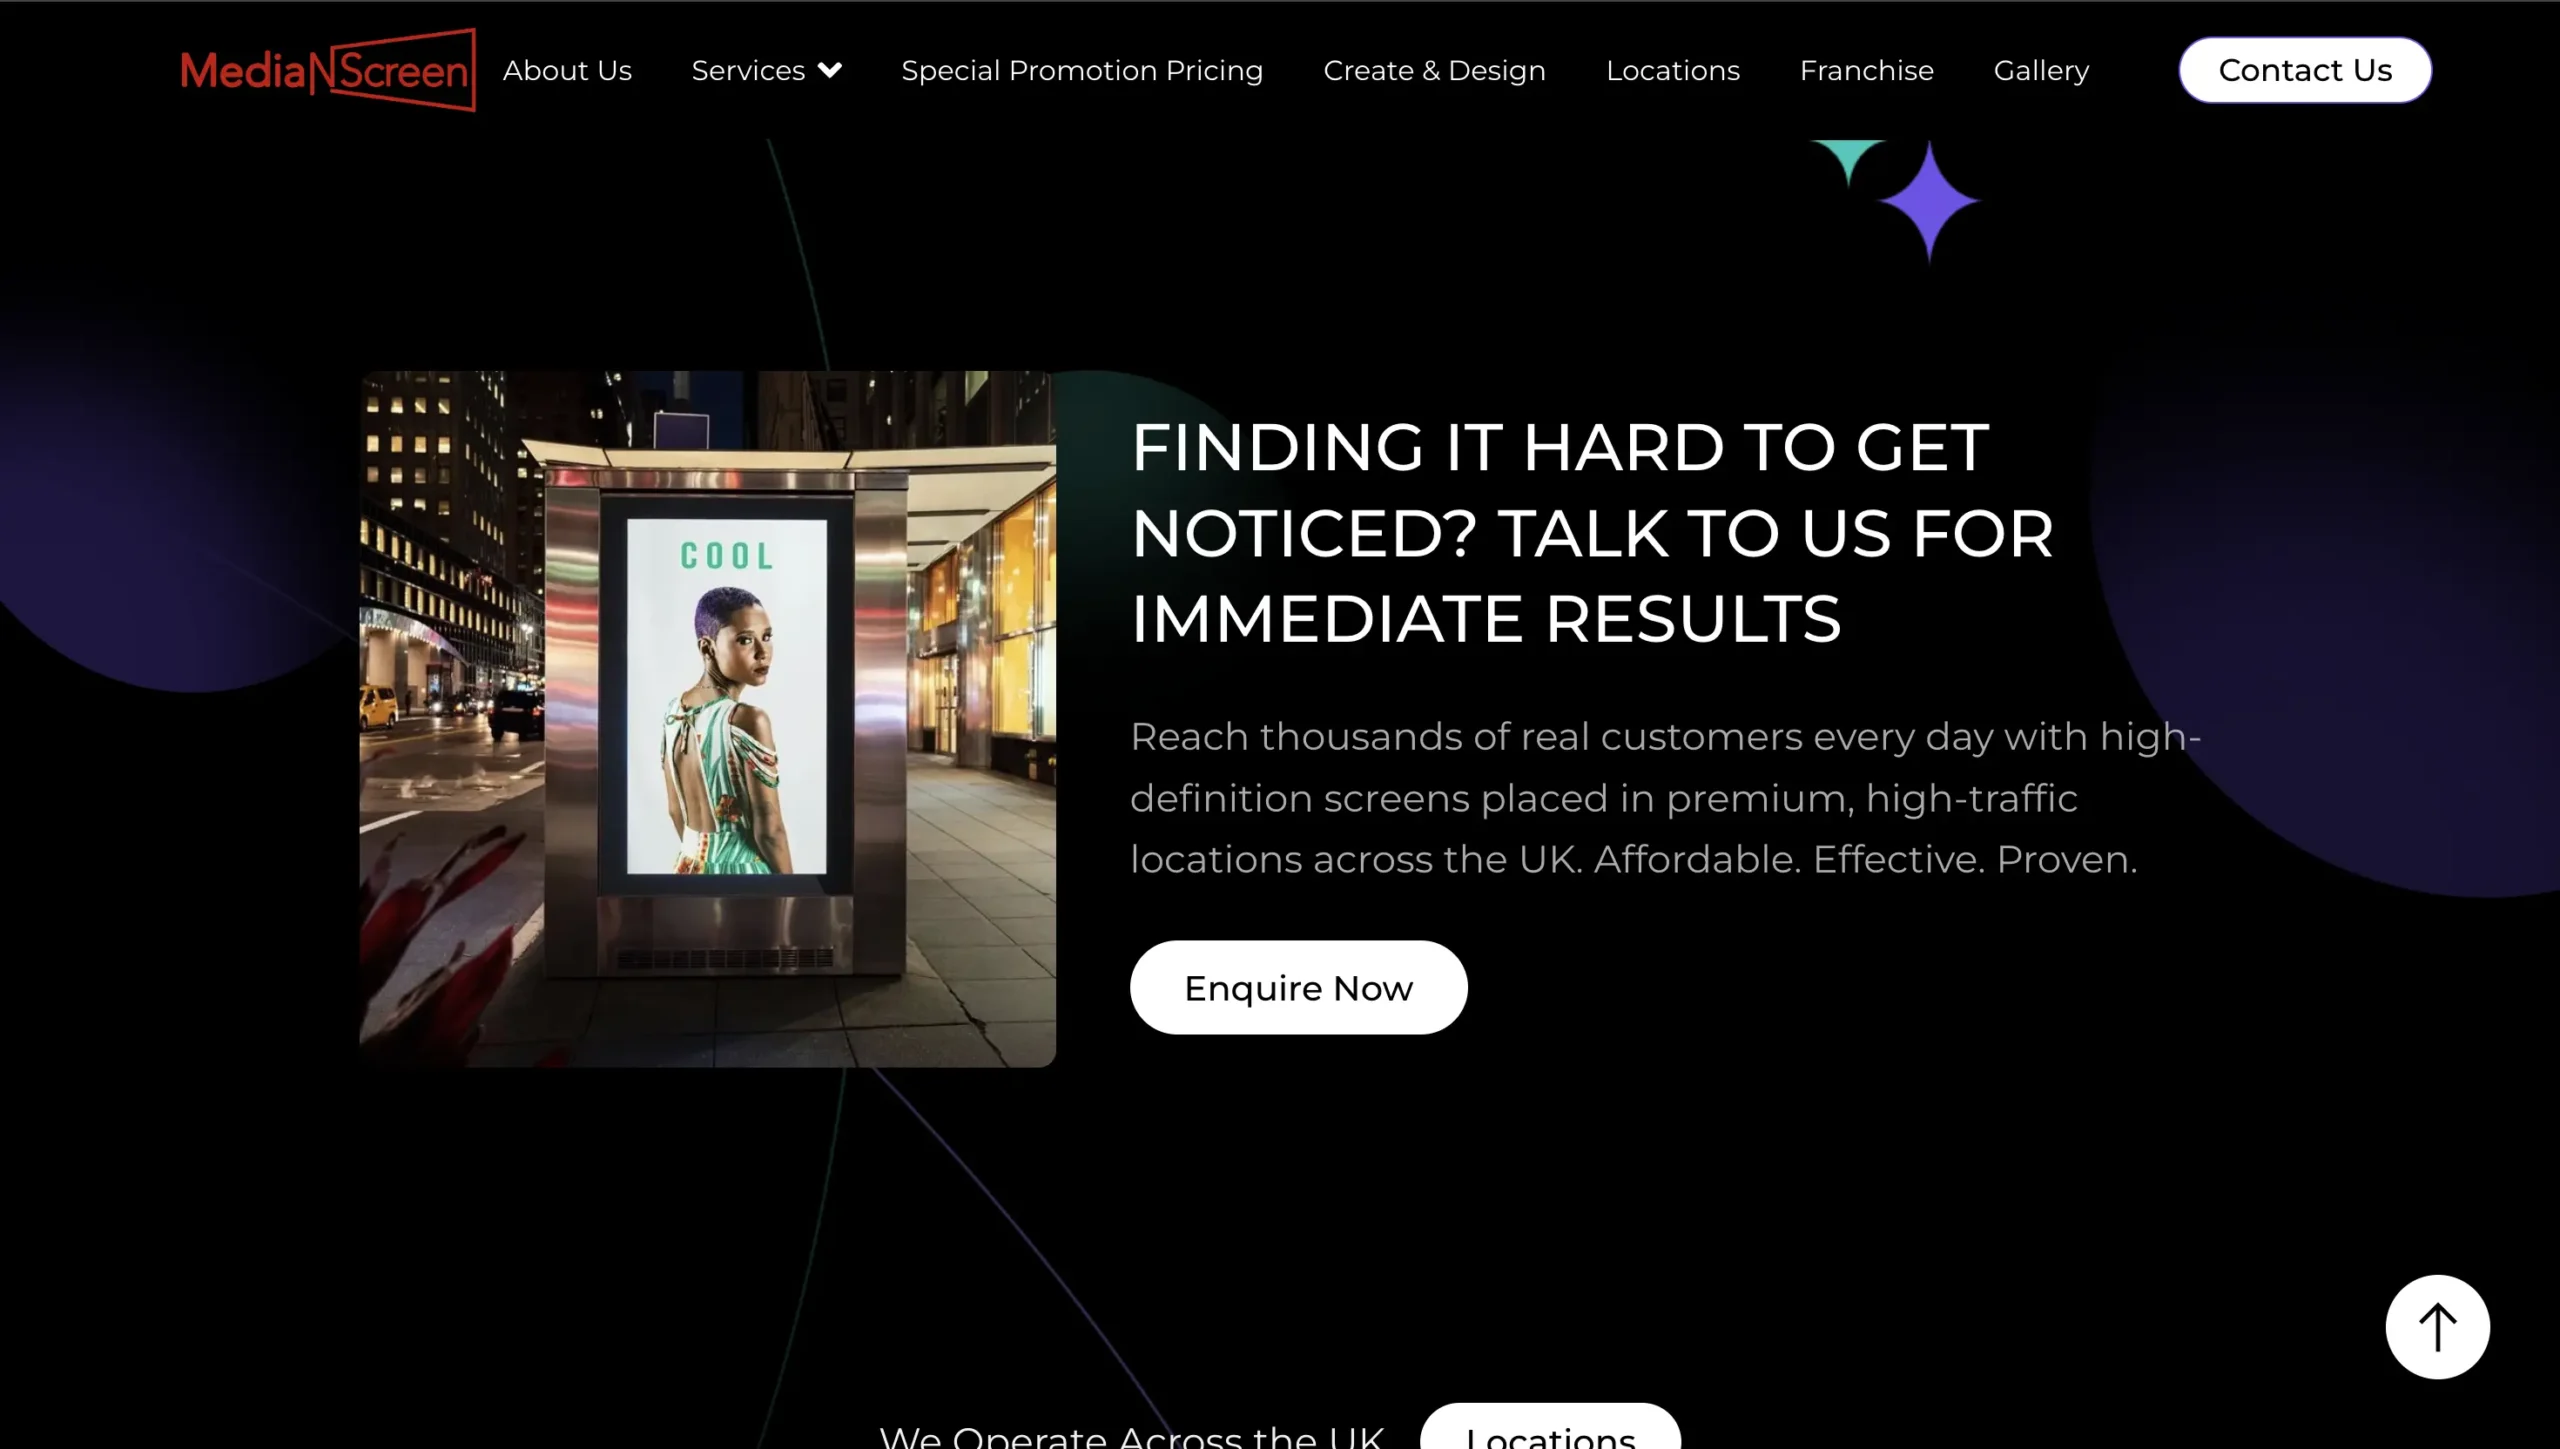Expand the Services dropdown chevron
2560x1449 pixels.
tap(830, 70)
